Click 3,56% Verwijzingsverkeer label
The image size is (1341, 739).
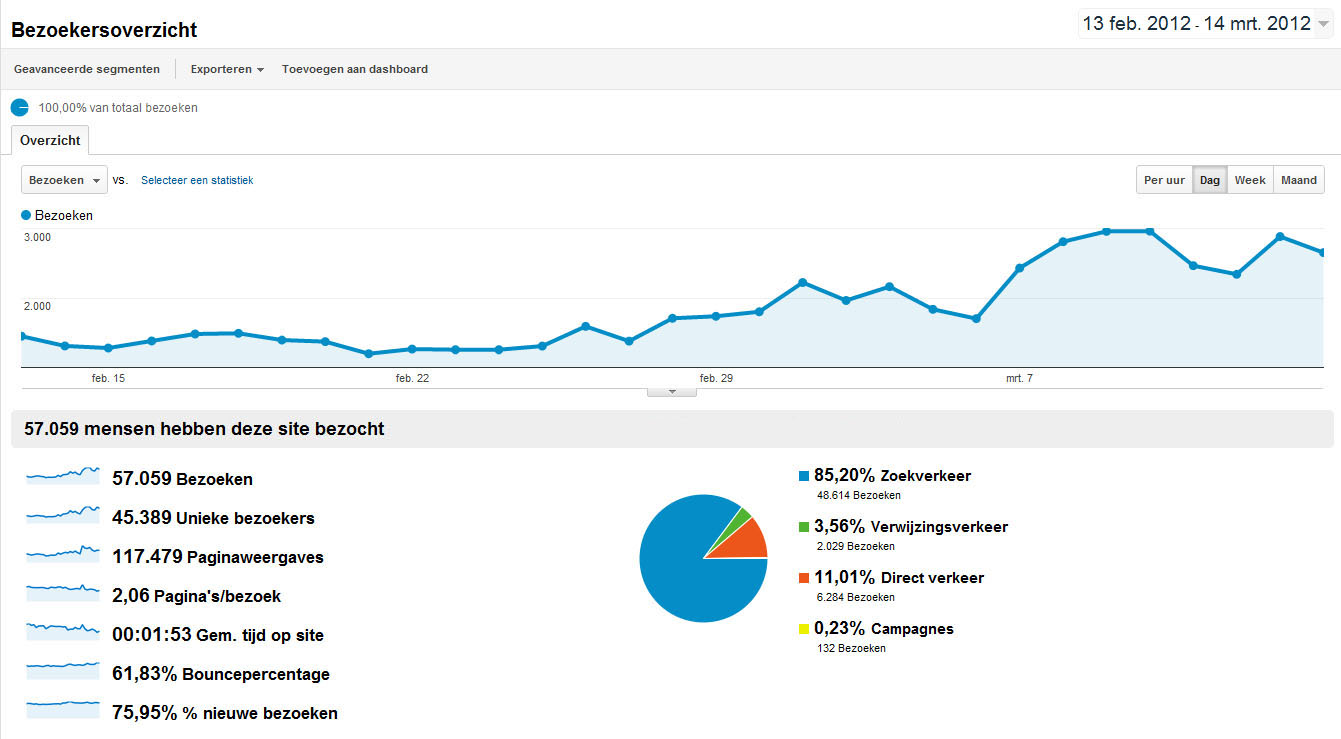[x=911, y=526]
